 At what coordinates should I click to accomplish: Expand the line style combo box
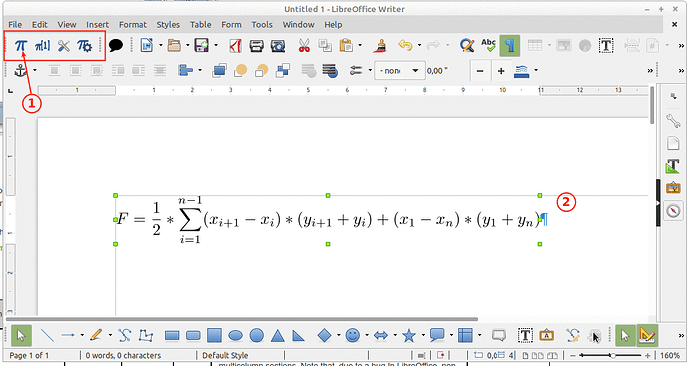[400, 70]
